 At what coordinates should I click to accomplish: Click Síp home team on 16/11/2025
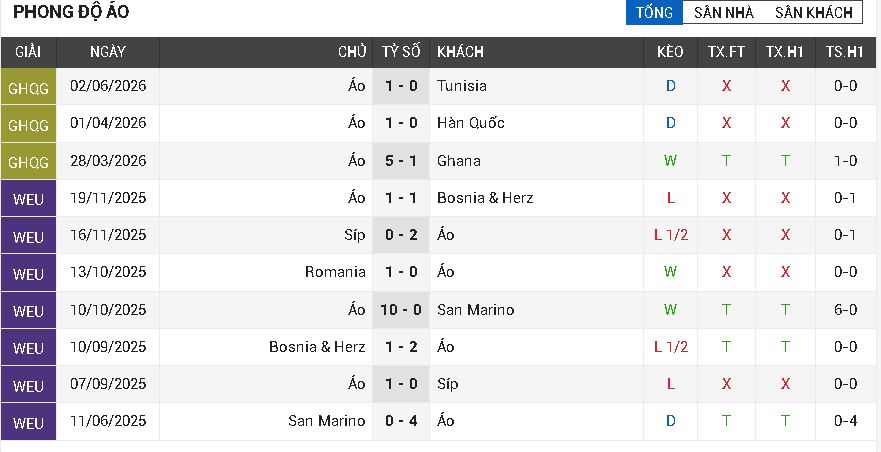click(x=355, y=235)
